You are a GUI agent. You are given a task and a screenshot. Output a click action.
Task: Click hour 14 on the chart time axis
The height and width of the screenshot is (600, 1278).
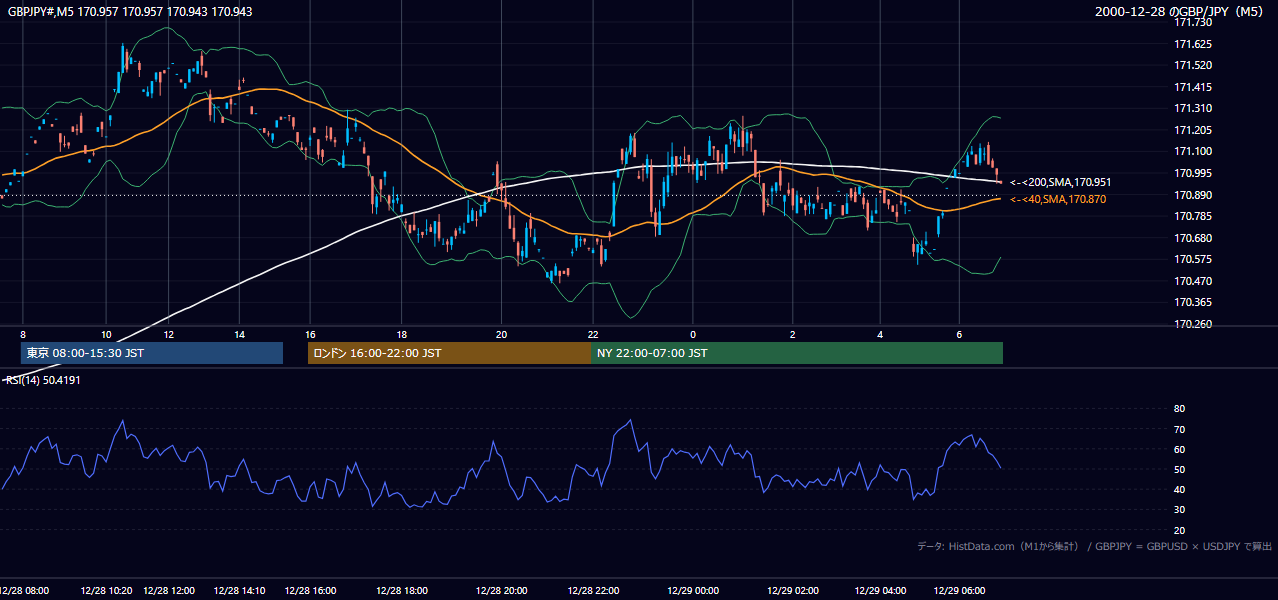tap(239, 334)
